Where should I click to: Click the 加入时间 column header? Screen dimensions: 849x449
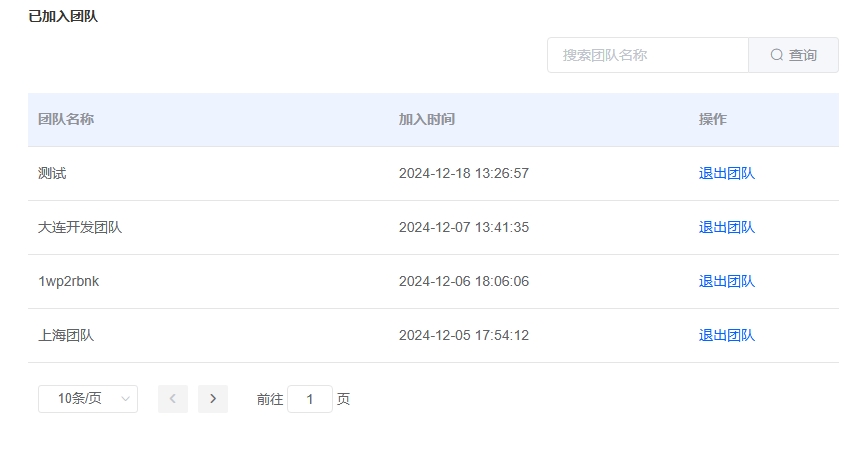pos(427,119)
